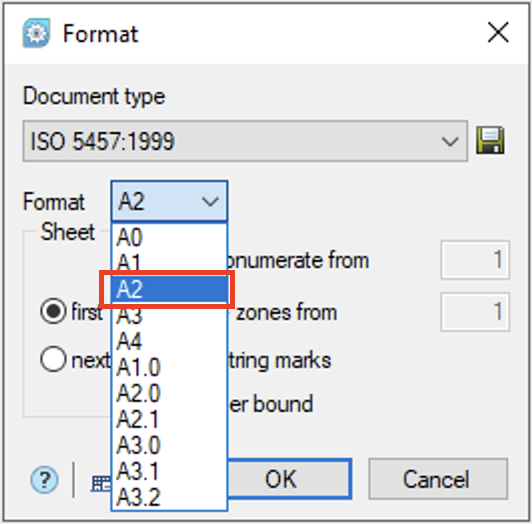Choose A3.2 at the list bottom
532x524 pixels.
pos(169,498)
